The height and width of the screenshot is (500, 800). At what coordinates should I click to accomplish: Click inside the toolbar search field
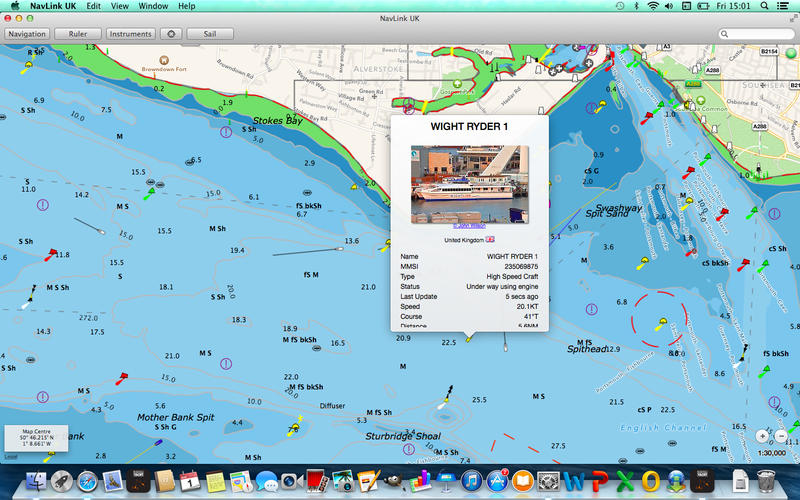click(757, 34)
